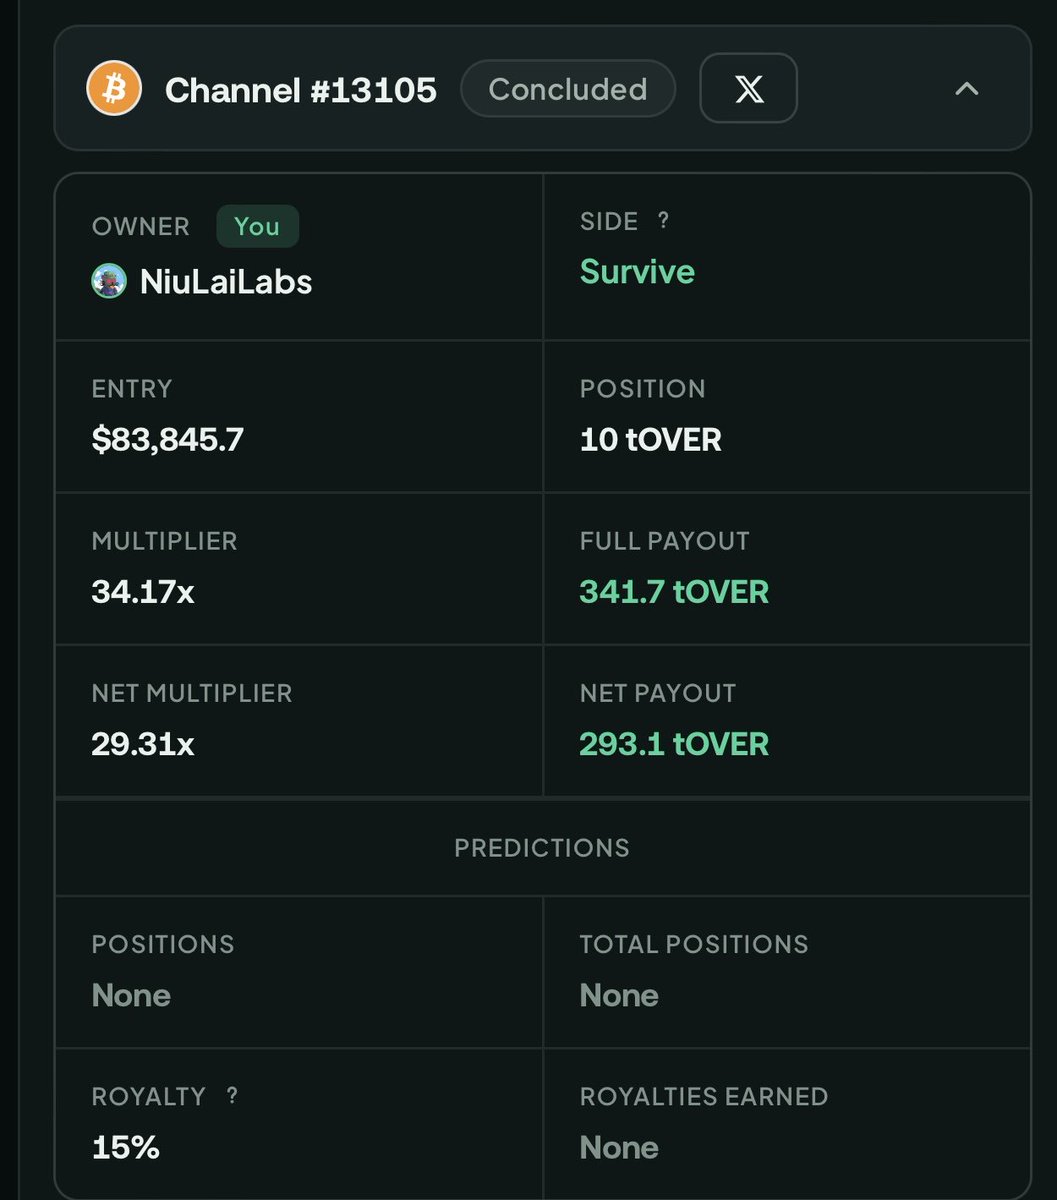This screenshot has height=1200, width=1057.
Task: Click the Concluded status badge
Action: [568, 89]
